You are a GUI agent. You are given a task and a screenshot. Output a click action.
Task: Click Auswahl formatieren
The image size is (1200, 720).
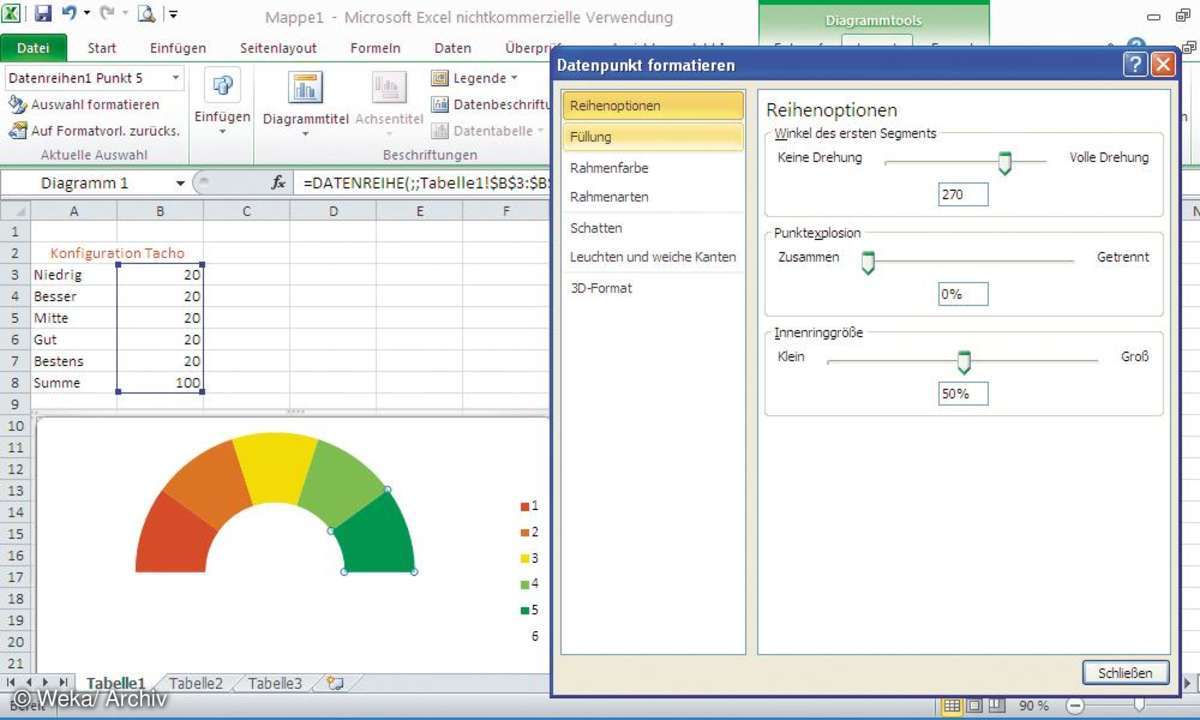[84, 104]
